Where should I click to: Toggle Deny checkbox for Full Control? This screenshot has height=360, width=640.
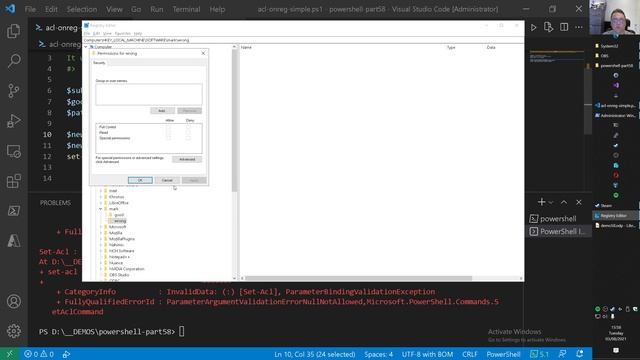pyautogui.click(x=188, y=127)
